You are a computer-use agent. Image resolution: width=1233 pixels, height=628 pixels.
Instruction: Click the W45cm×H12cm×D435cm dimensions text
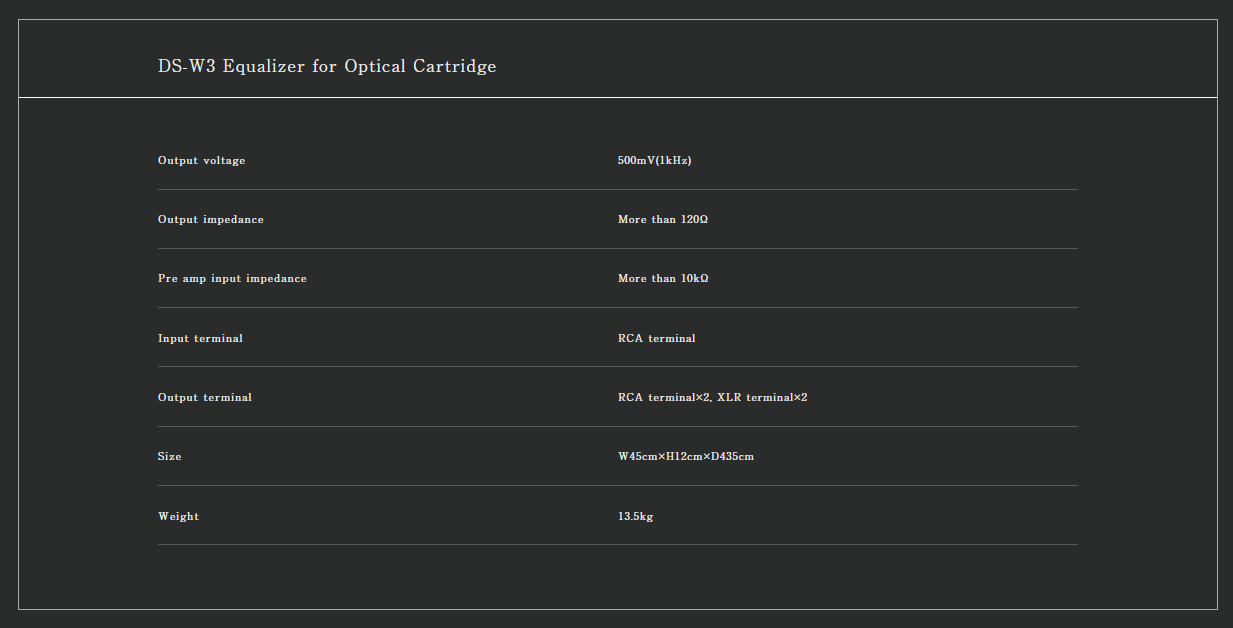pyautogui.click(x=686, y=457)
